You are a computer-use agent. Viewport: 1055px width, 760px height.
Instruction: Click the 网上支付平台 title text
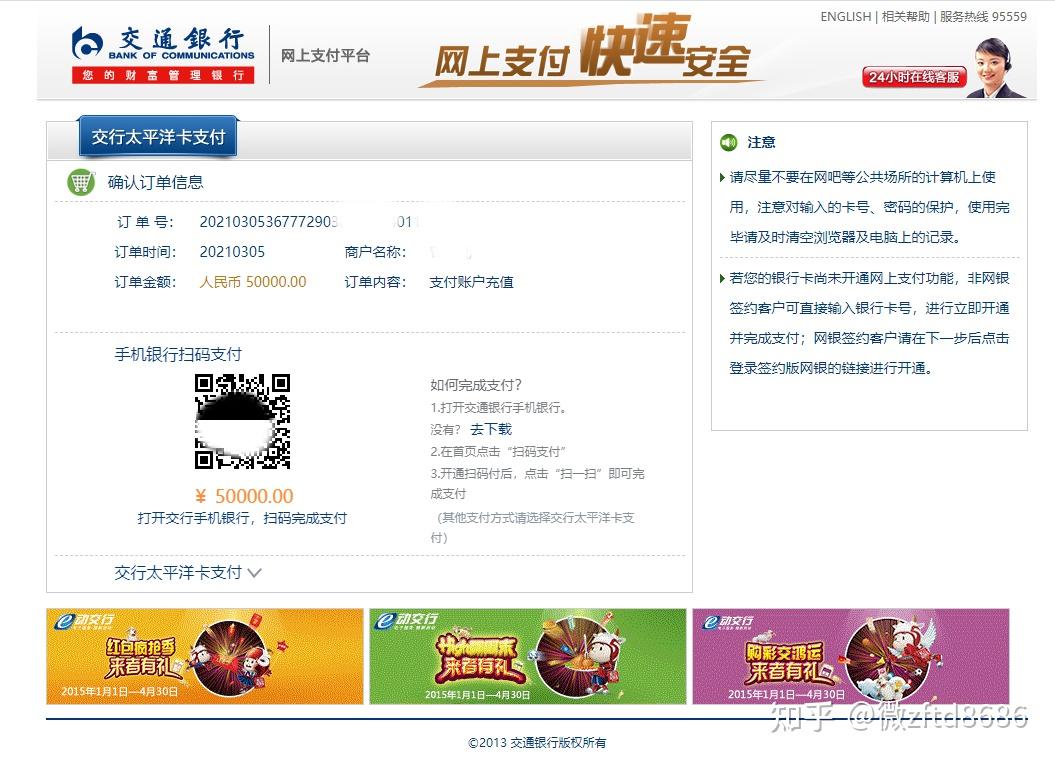pyautogui.click(x=325, y=56)
